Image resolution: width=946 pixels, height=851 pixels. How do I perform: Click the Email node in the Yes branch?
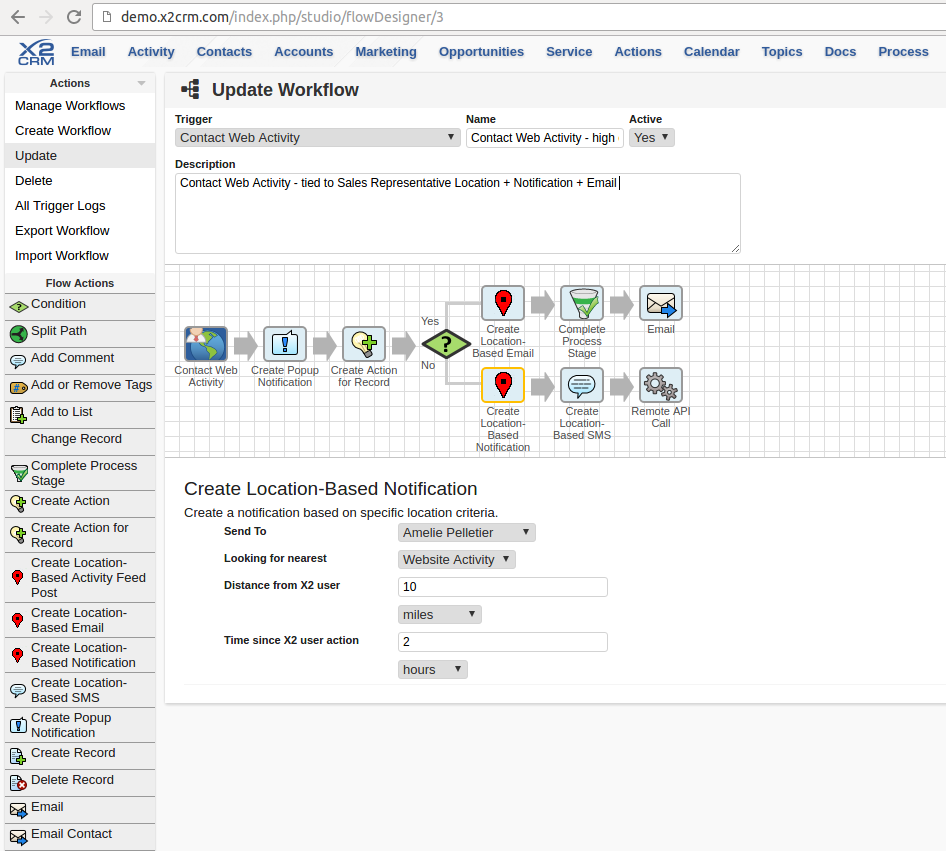click(660, 303)
